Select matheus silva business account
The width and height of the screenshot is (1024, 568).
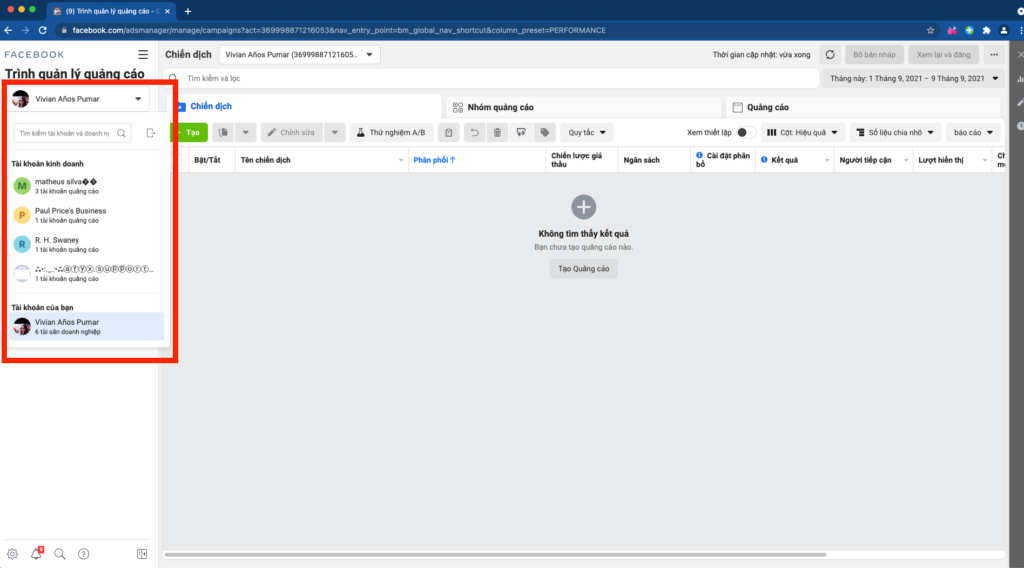tap(86, 186)
